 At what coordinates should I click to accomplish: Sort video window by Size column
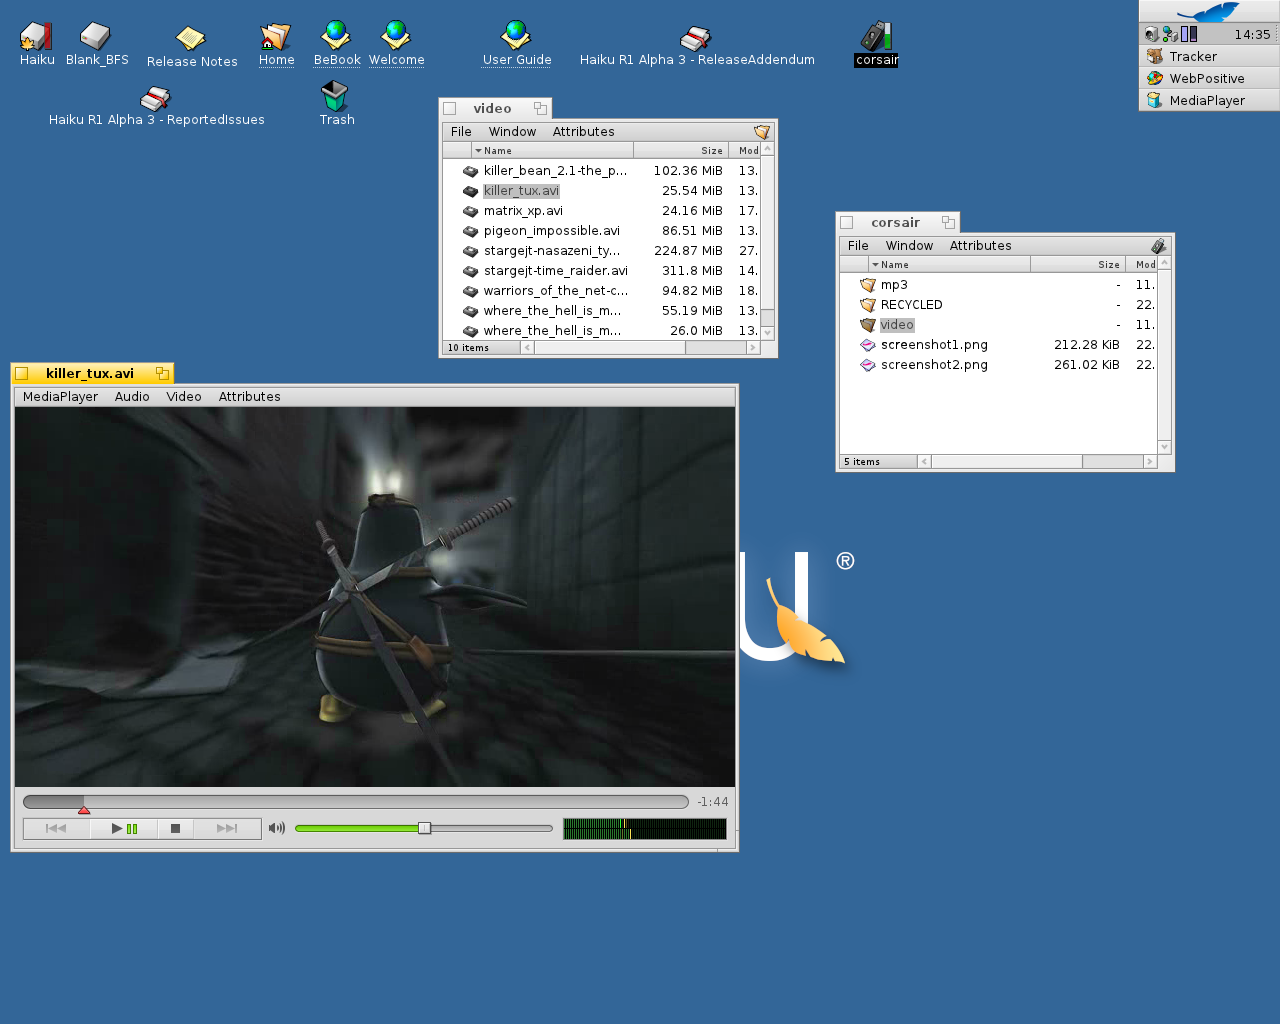coord(680,150)
